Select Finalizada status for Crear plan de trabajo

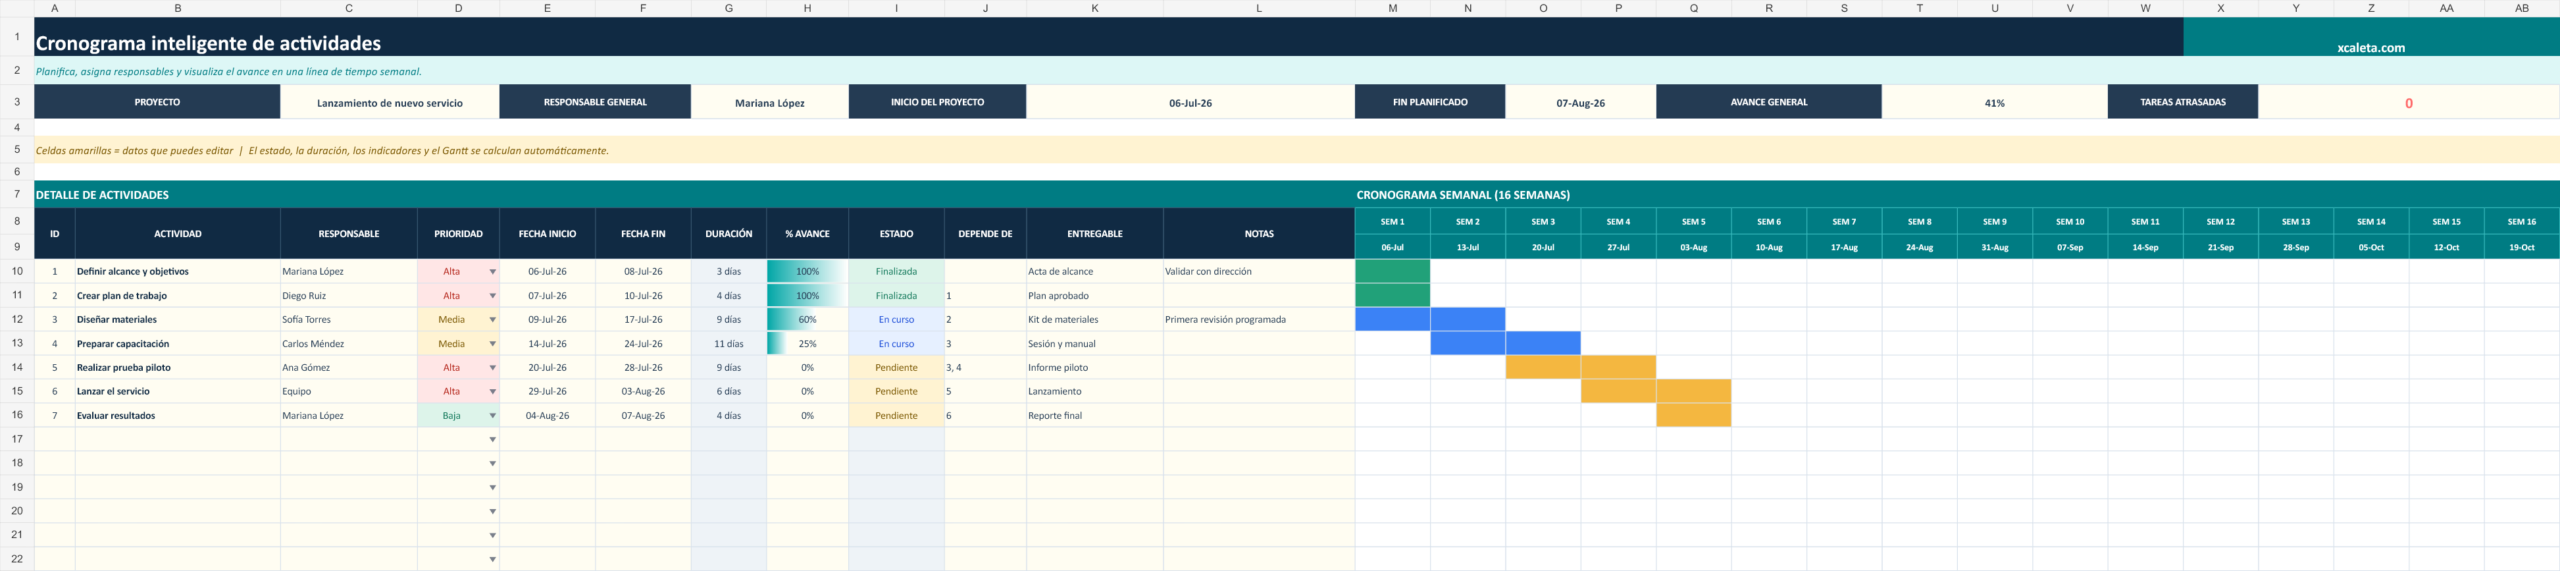point(896,295)
